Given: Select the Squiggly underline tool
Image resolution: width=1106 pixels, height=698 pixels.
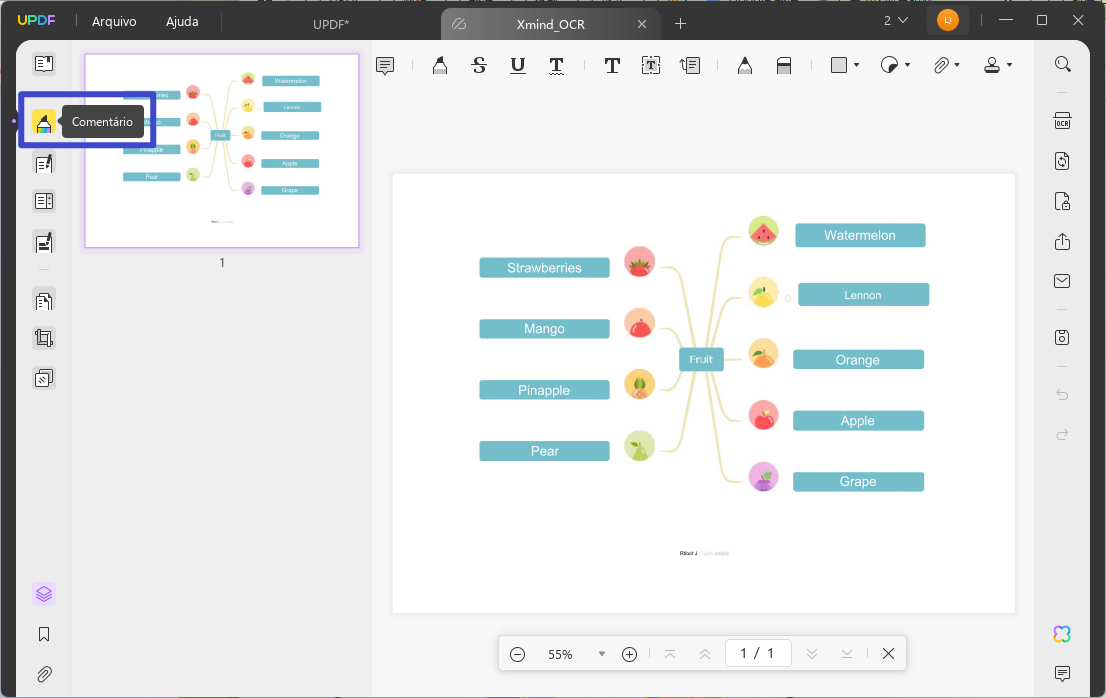Looking at the screenshot, I should (557, 66).
